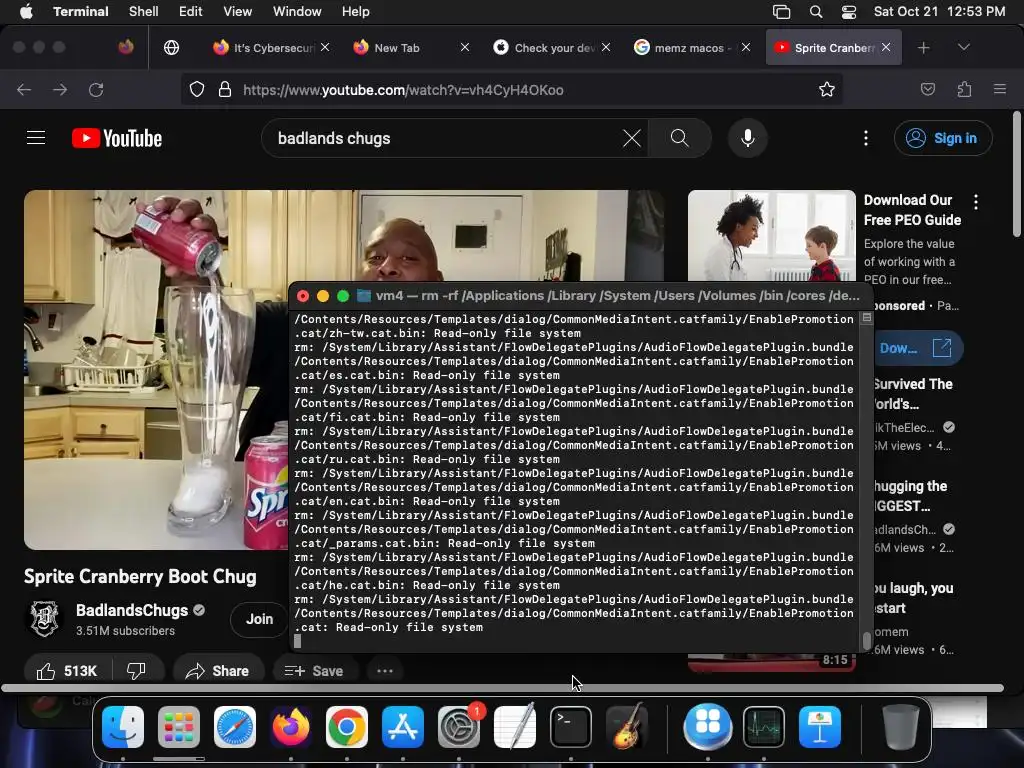
Task: Open Activity Monitor from the Dock
Action: pyautogui.click(x=764, y=726)
